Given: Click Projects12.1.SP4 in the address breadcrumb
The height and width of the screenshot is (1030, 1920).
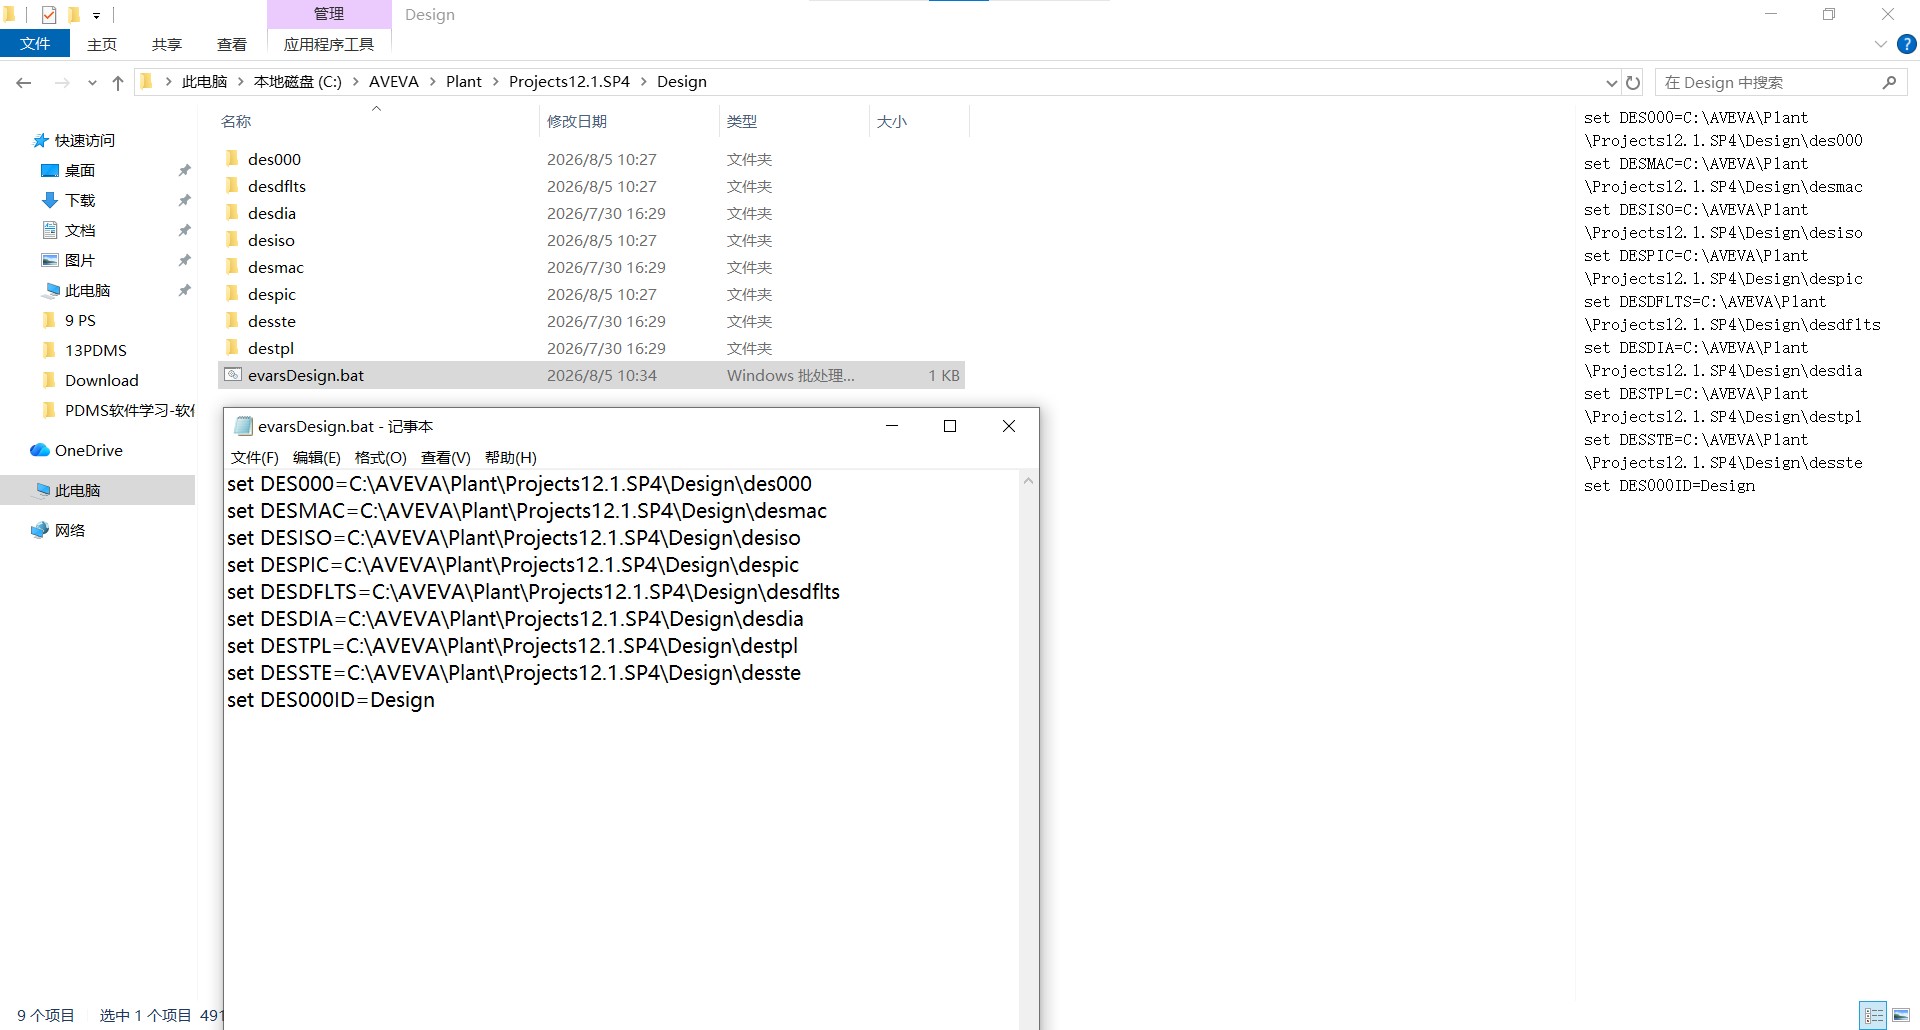Looking at the screenshot, I should click(x=570, y=82).
